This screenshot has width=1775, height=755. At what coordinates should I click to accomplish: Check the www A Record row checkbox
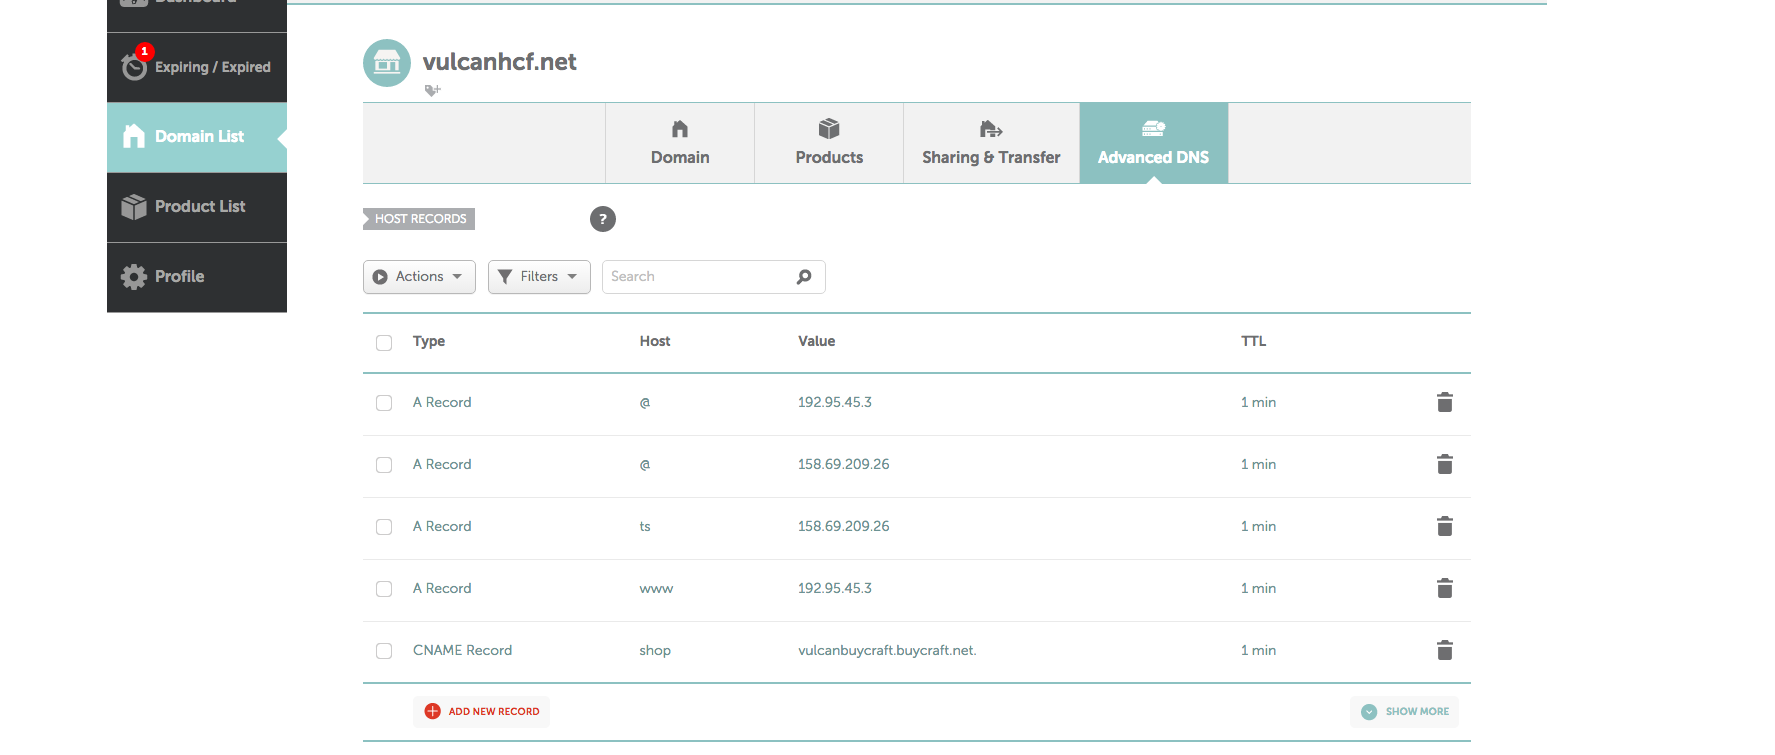click(384, 589)
